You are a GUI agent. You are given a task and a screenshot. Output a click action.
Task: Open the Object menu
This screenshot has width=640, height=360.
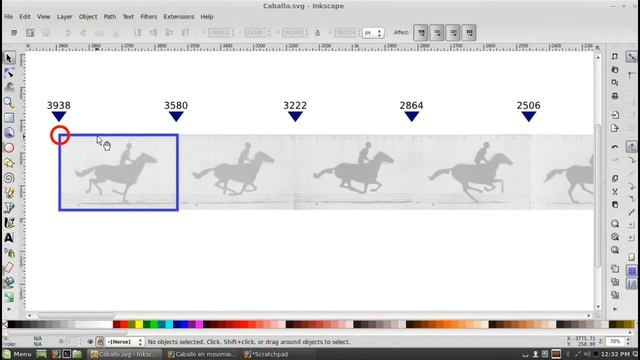[88, 17]
